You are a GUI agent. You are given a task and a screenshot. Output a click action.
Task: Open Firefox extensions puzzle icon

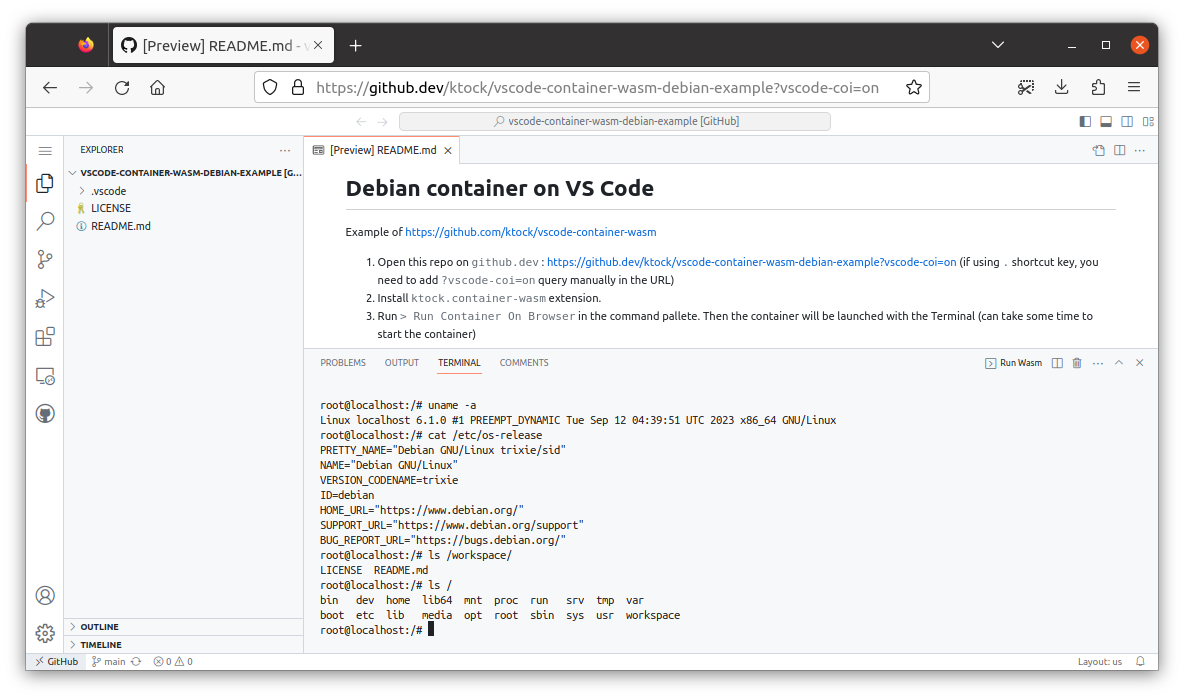coord(1098,88)
